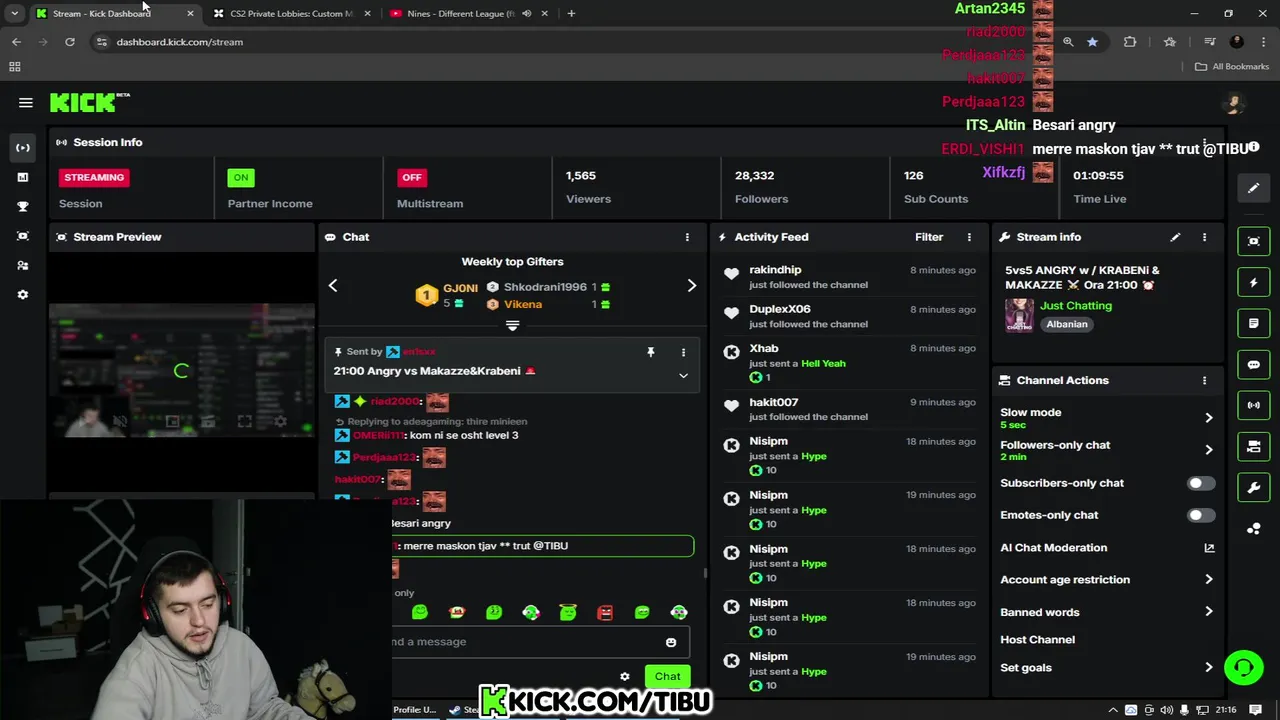Screen dimensions: 1280x720
Task: Open All Bookmarks folder
Action: [1233, 67]
